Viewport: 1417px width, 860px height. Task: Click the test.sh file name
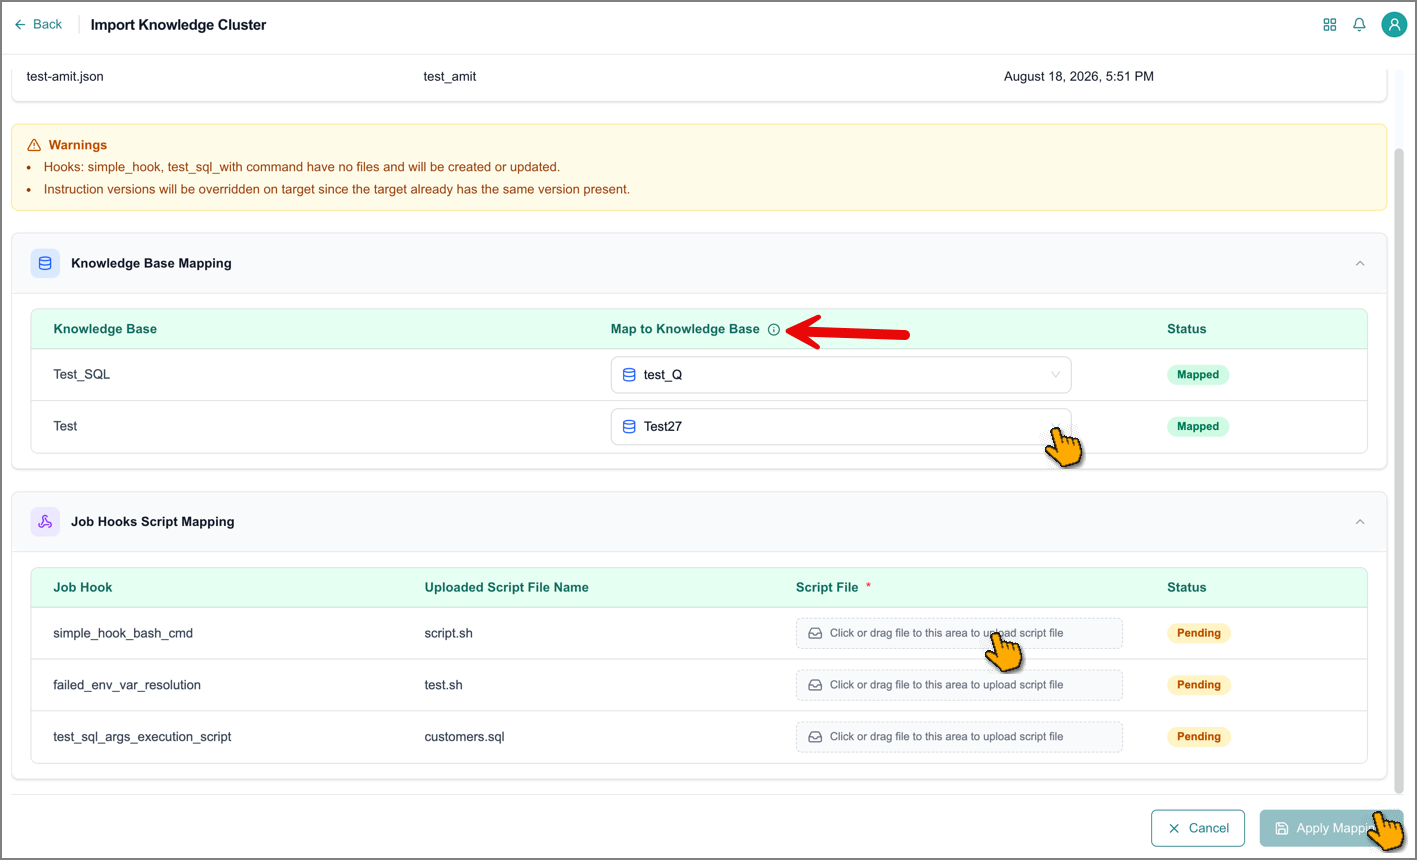click(444, 685)
